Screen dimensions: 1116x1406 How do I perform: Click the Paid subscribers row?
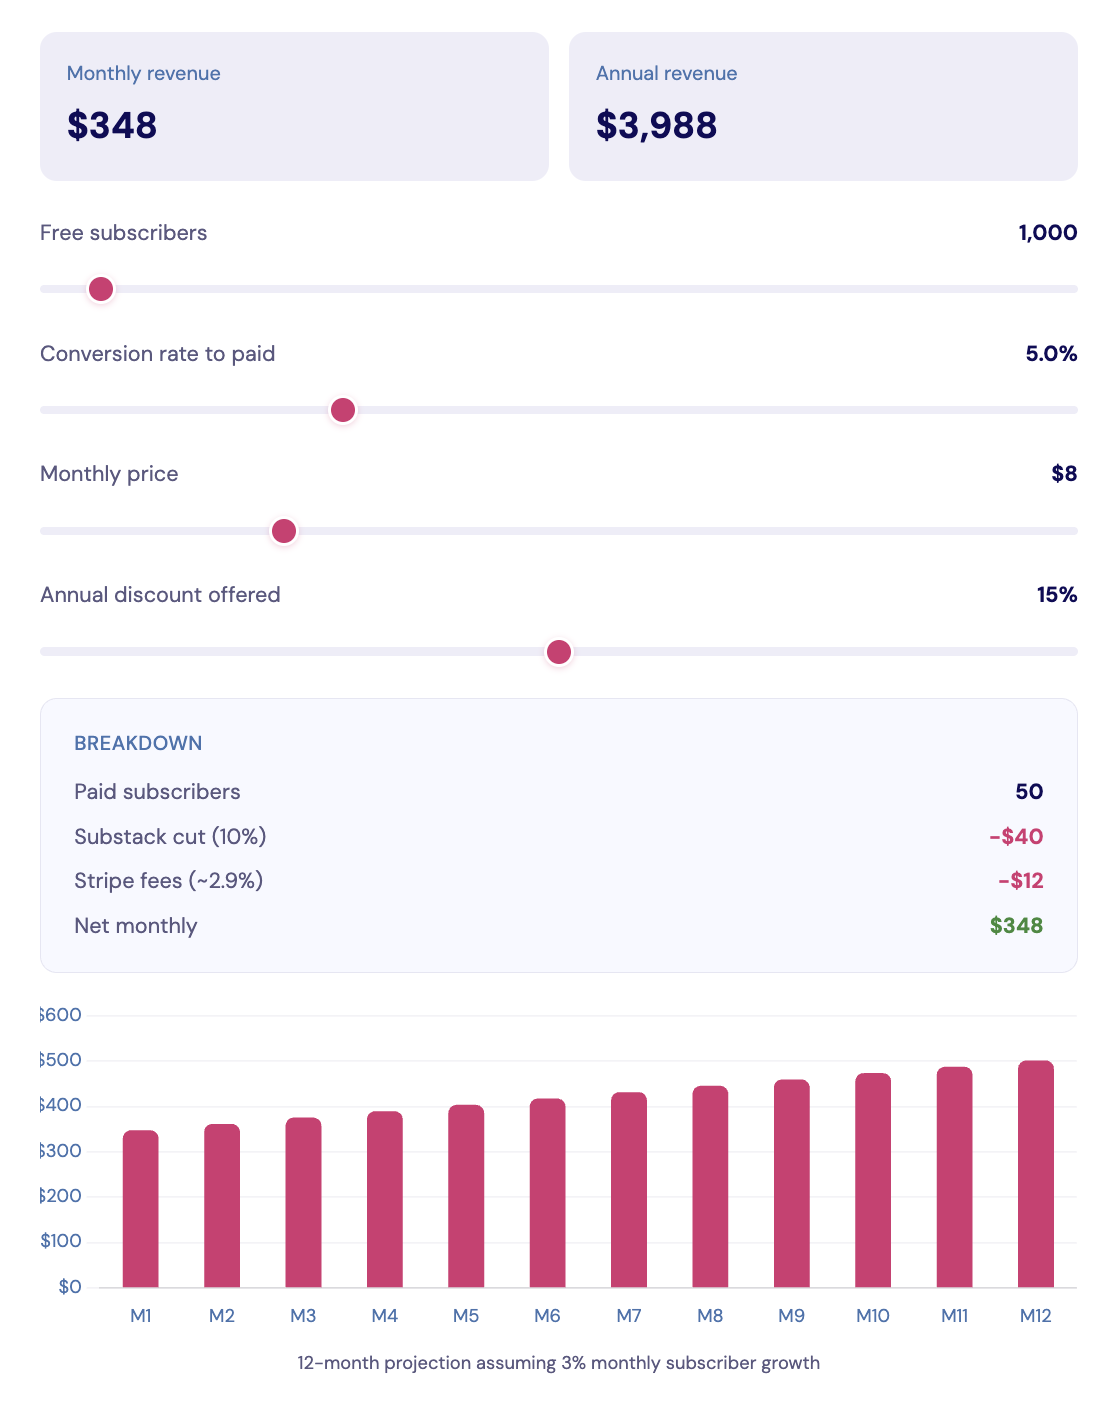pyautogui.click(x=157, y=791)
